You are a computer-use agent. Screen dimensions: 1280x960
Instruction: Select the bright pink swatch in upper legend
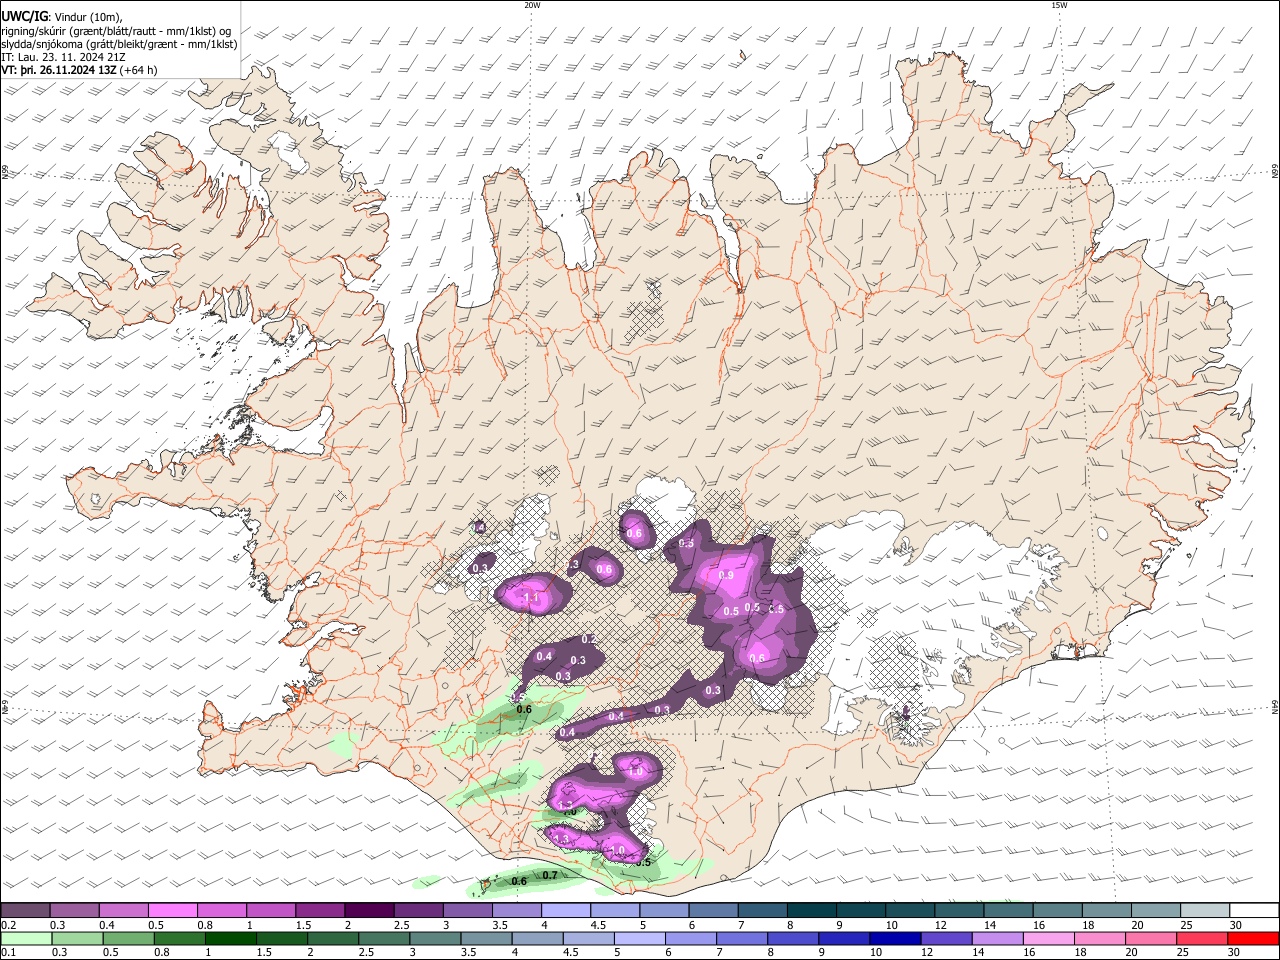pyautogui.click(x=172, y=910)
